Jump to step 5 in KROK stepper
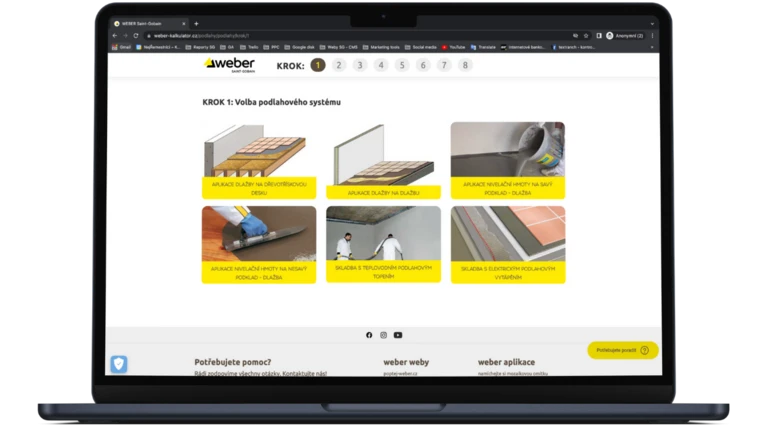768x432 pixels. (x=402, y=65)
